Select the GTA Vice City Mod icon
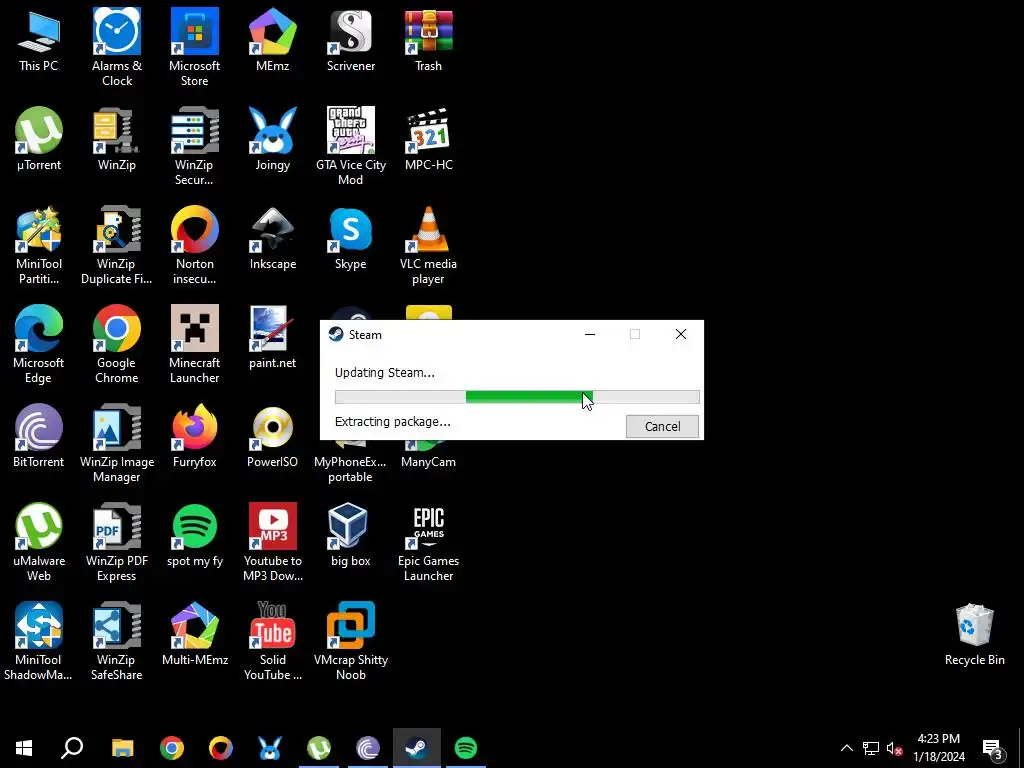 (351, 146)
